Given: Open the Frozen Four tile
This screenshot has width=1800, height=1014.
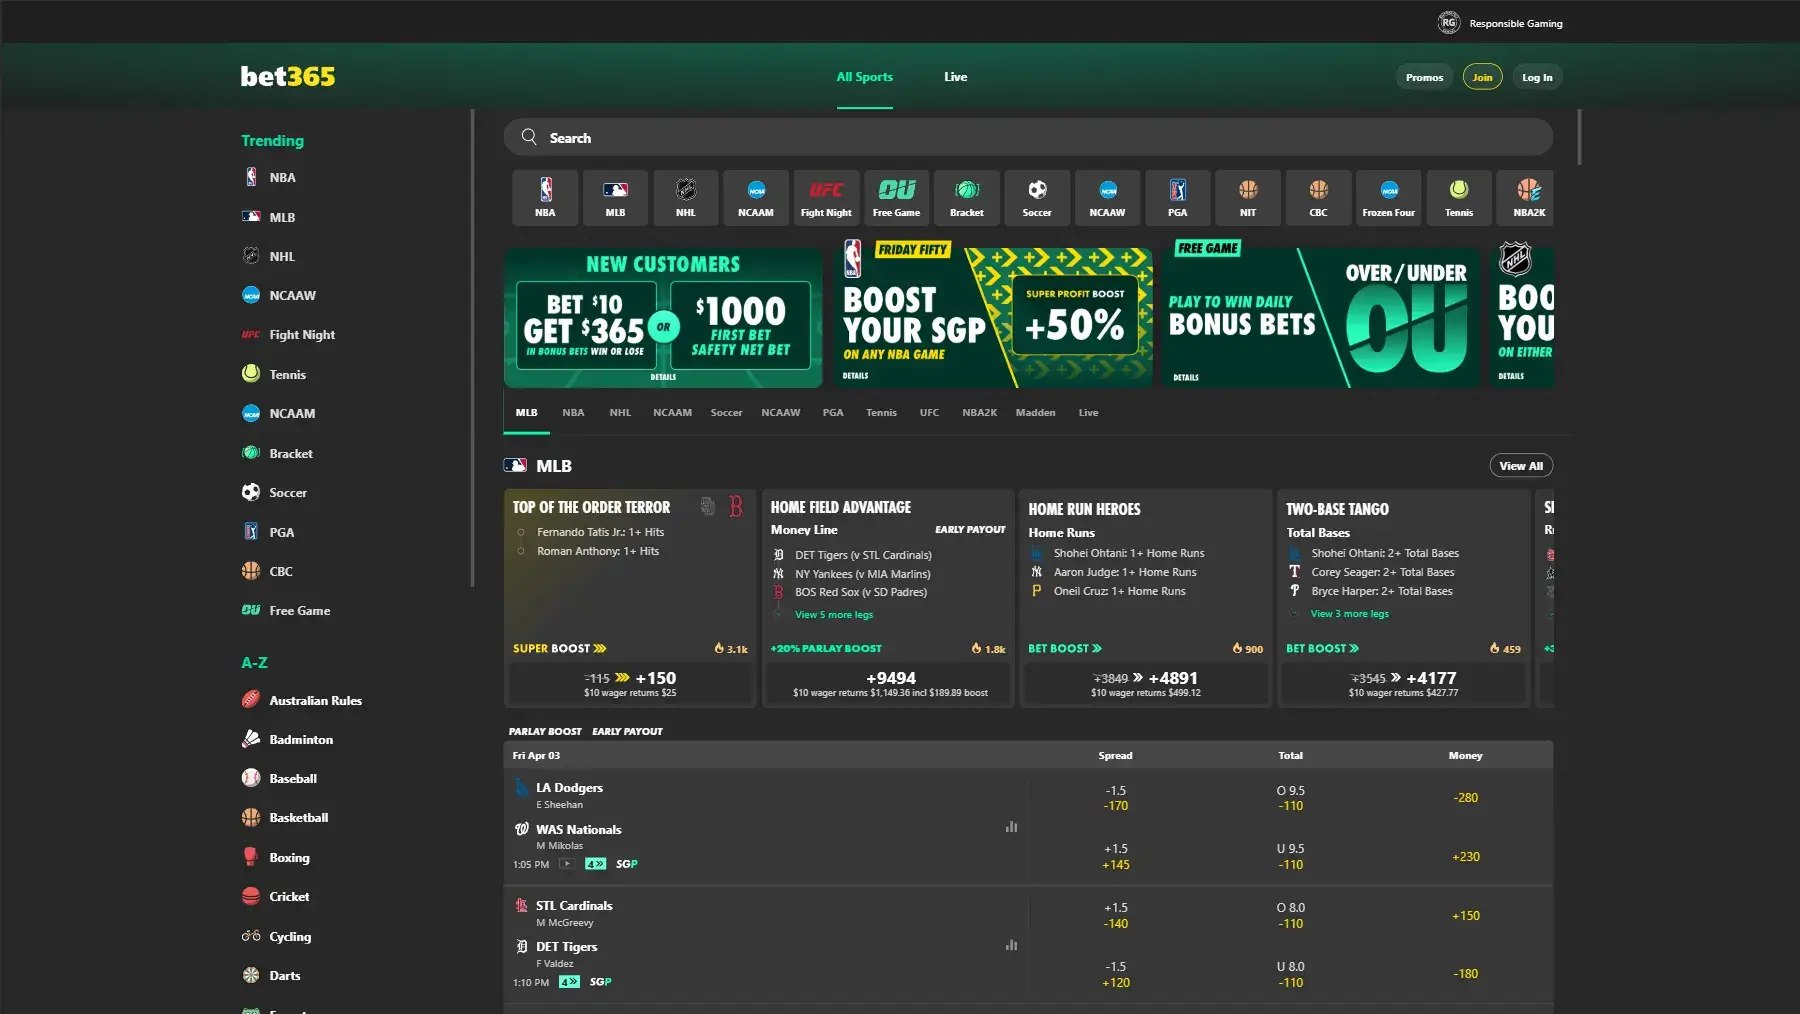Looking at the screenshot, I should 1389,197.
